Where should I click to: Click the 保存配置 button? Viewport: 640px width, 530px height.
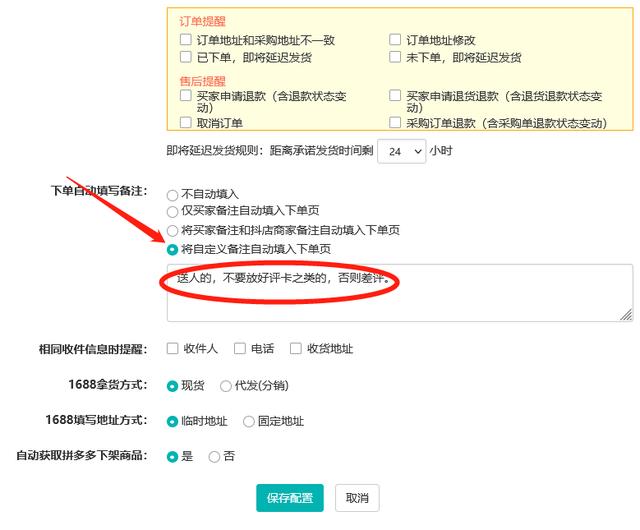tap(290, 498)
